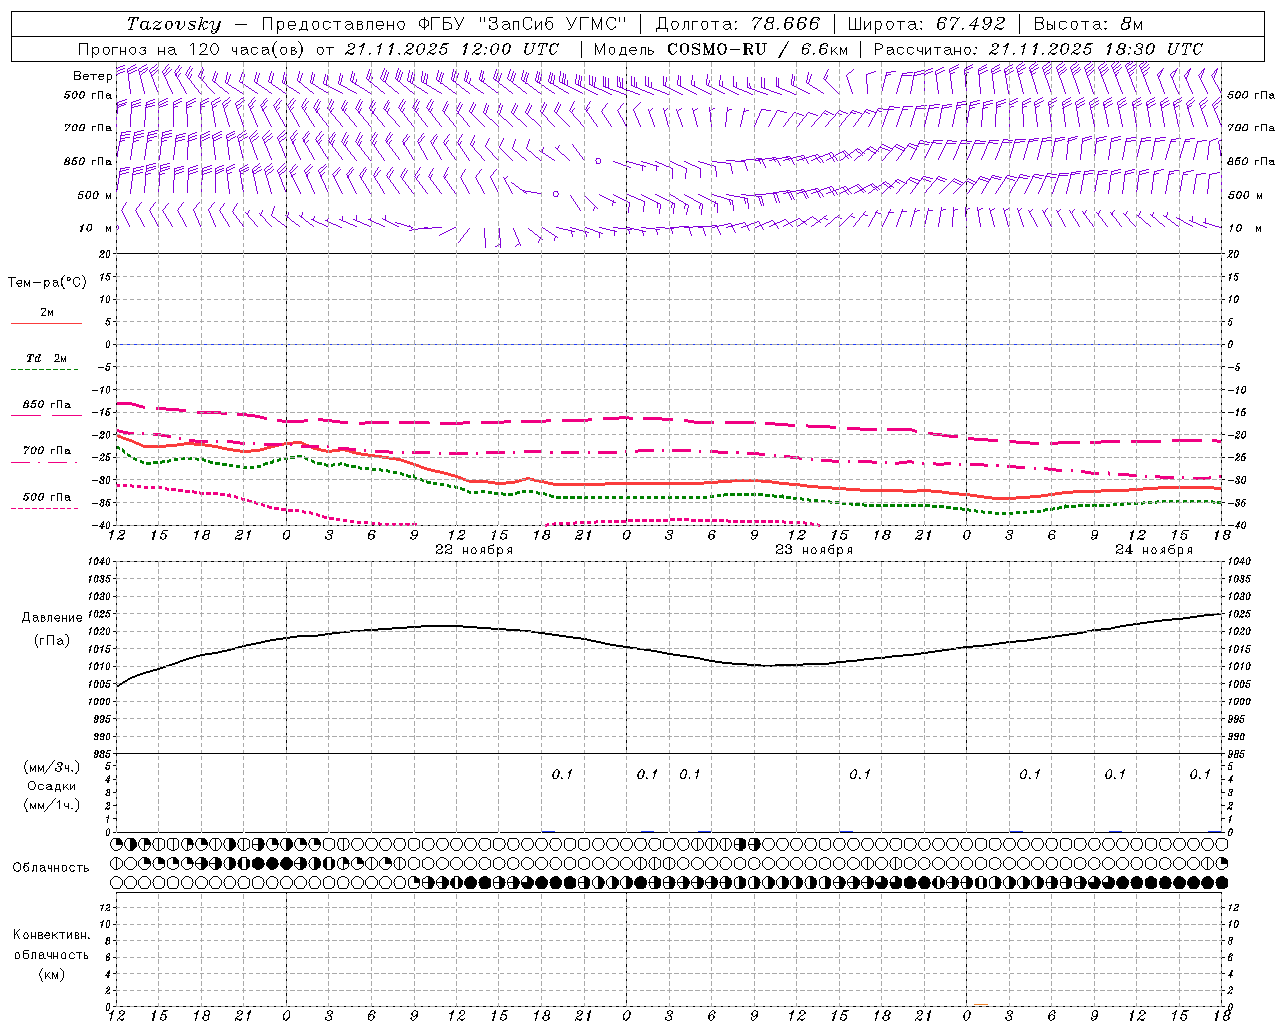Click the orange convective cloud marker
This screenshot has height=1024, width=1280.
[x=981, y=1005]
